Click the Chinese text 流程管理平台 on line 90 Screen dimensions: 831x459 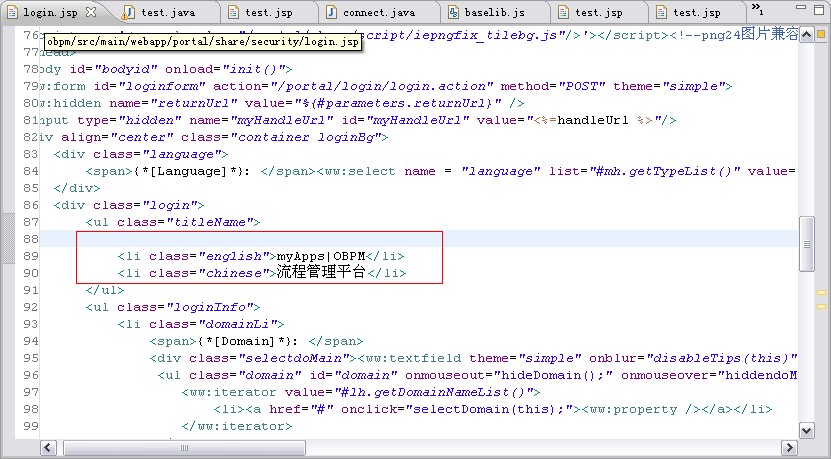pos(321,273)
